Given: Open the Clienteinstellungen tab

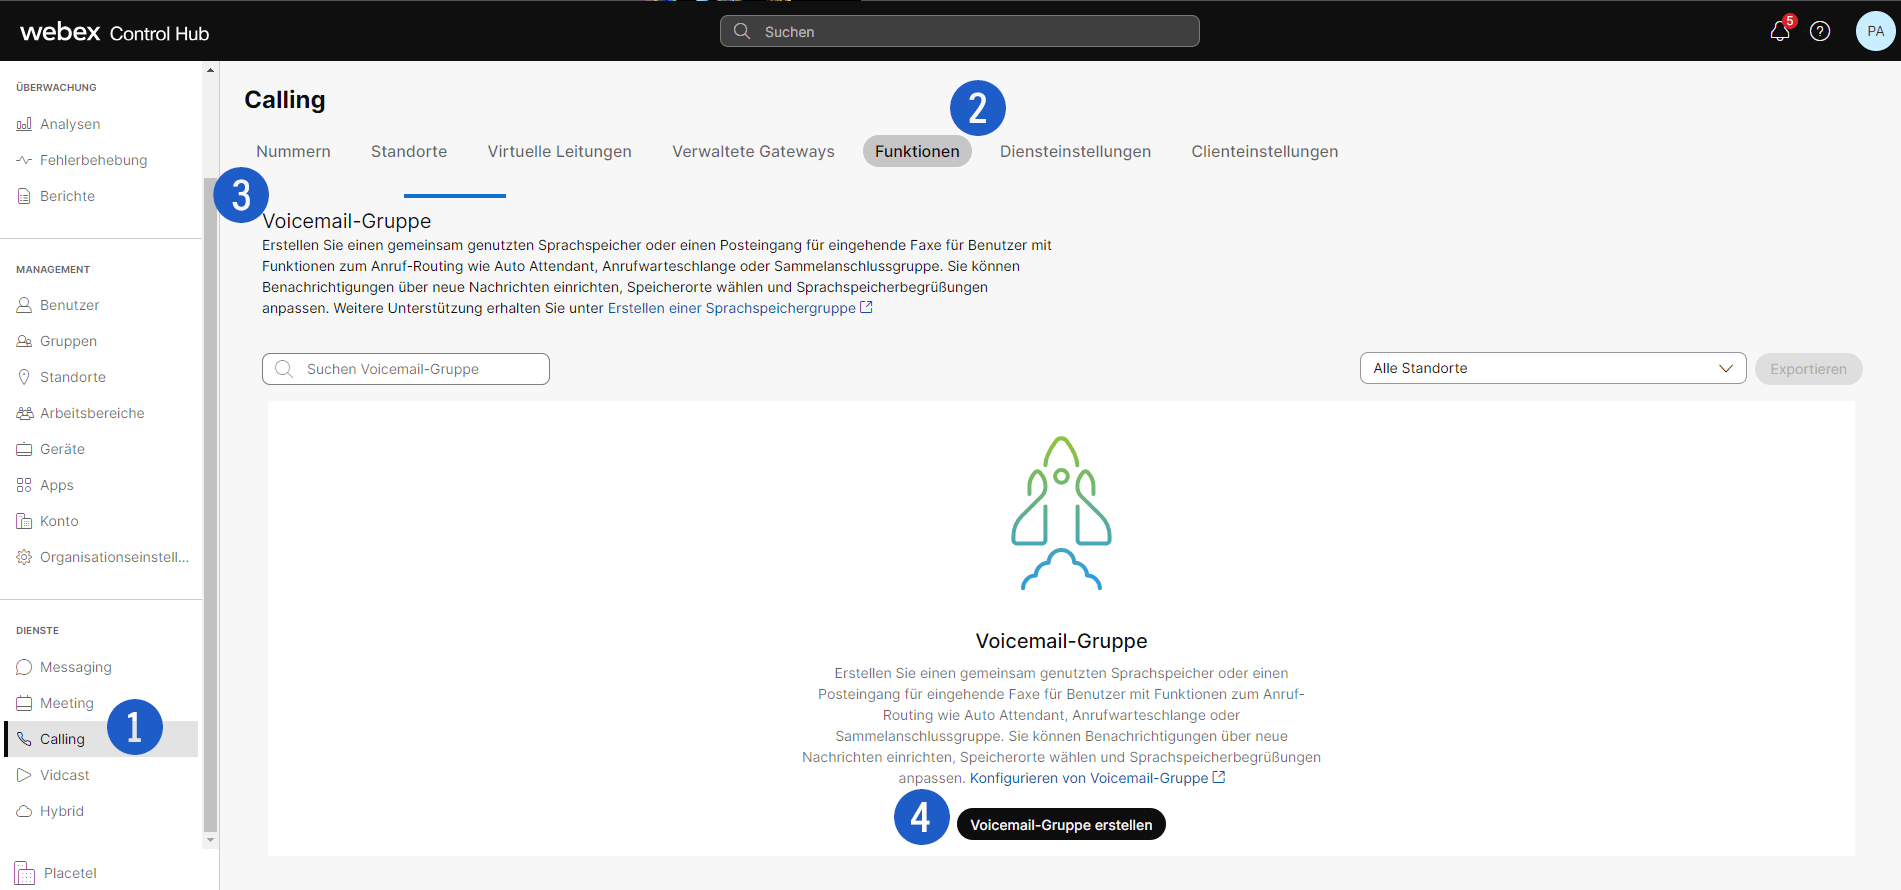Looking at the screenshot, I should point(1264,151).
